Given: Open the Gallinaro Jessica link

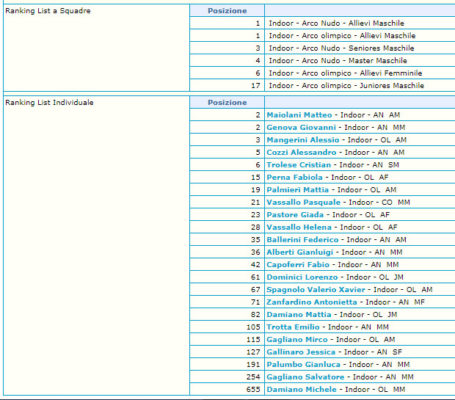Looking at the screenshot, I should (x=301, y=352).
